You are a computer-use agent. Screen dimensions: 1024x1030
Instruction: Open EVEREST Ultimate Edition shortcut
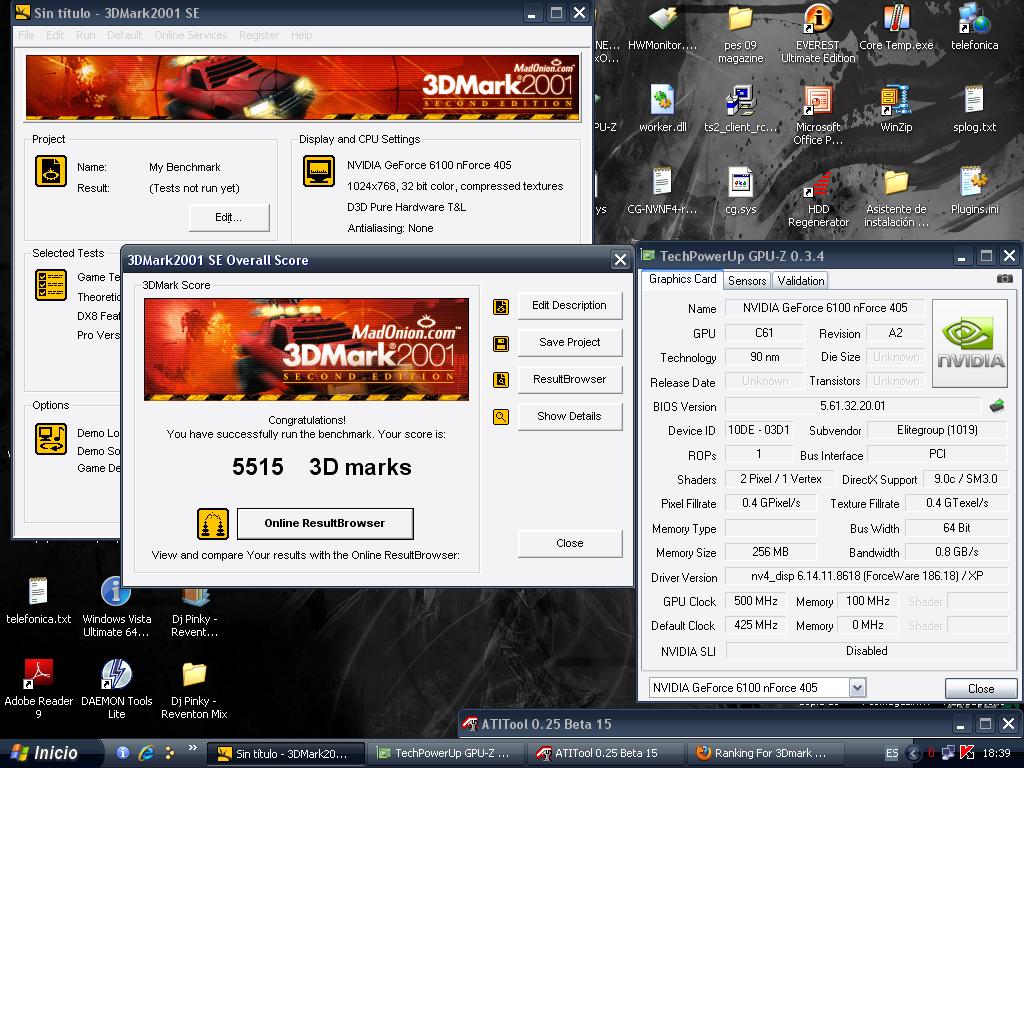point(818,34)
